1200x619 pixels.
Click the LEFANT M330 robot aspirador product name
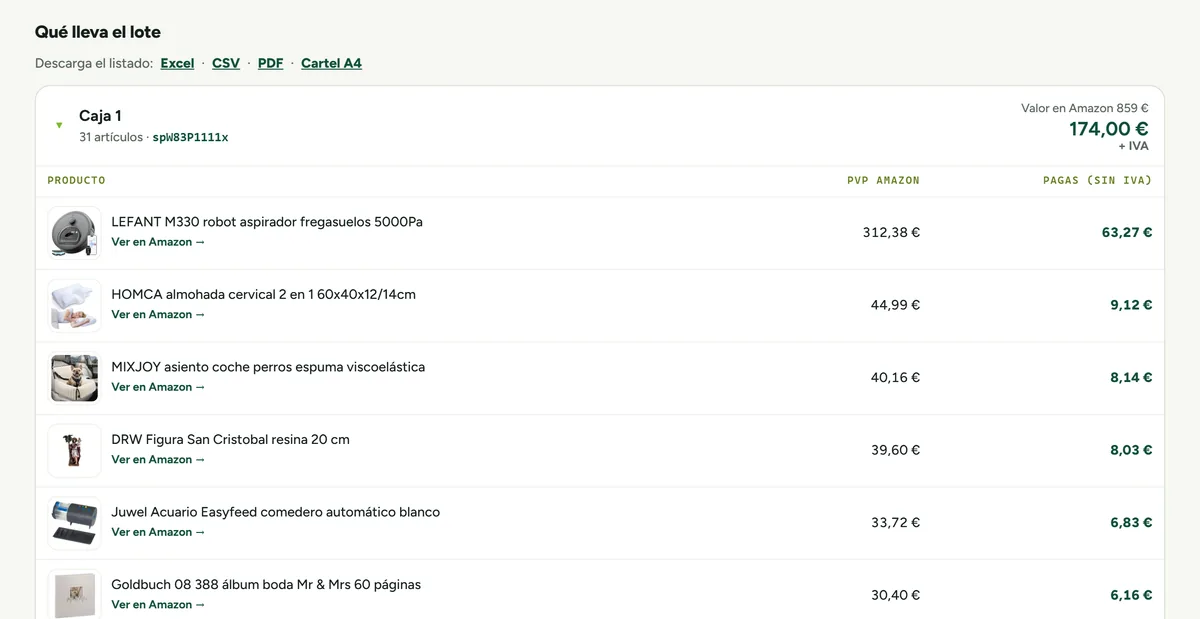click(267, 222)
